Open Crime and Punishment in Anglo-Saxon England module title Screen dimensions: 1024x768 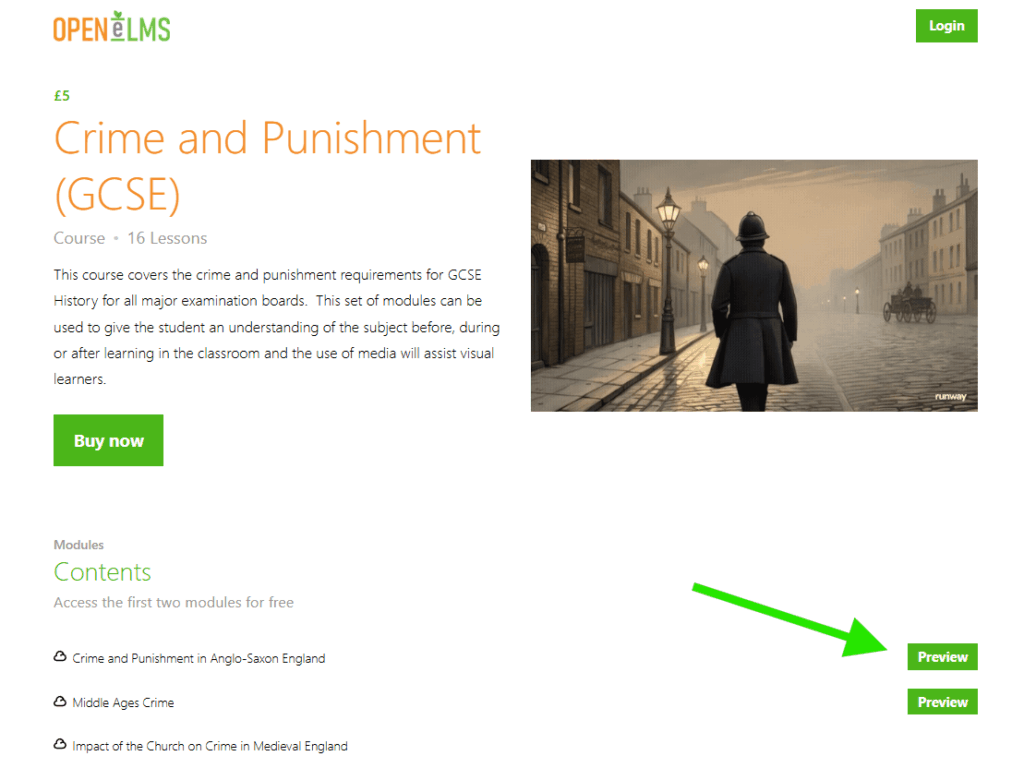click(199, 658)
